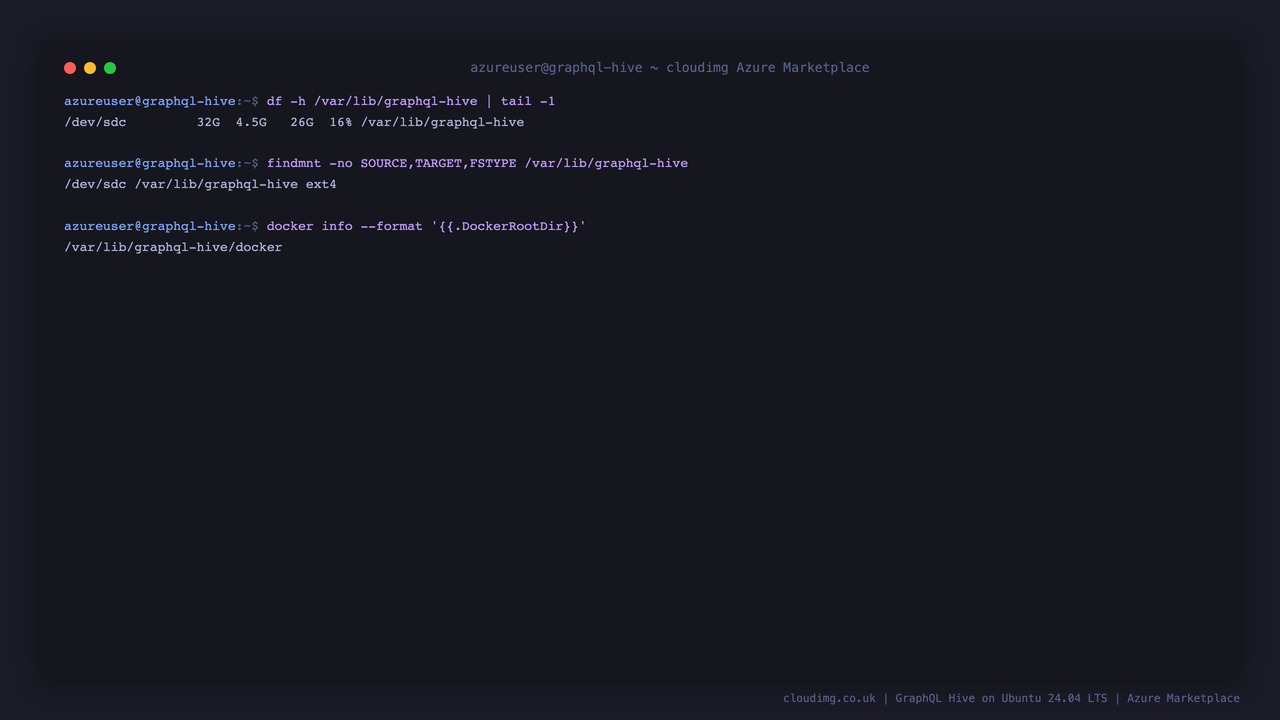This screenshot has height=720, width=1280.
Task: Click the prompt before the df command
Action: pos(161,101)
